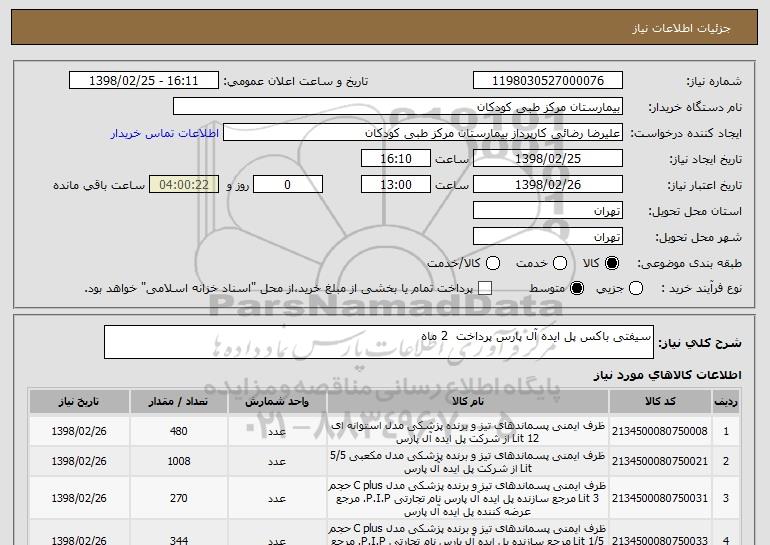This screenshot has width=770, height=545.
Task: Choose the جزیی purchase process option
Action: click(x=636, y=289)
